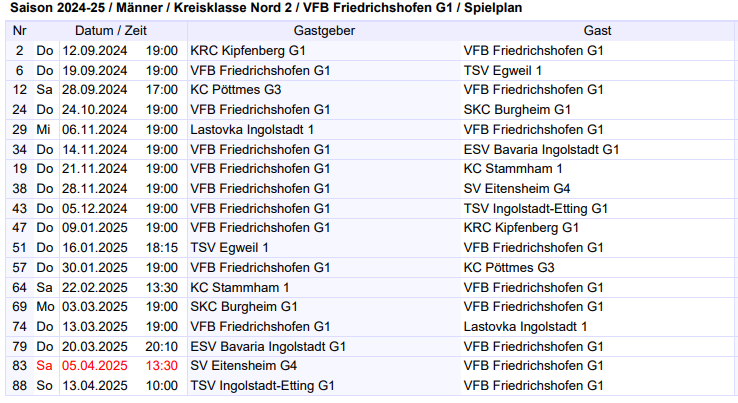This screenshot has height=403, width=738.
Task: Open host Lastovka Ingolstadt 1 on 06.11.2024
Action: pyautogui.click(x=252, y=129)
